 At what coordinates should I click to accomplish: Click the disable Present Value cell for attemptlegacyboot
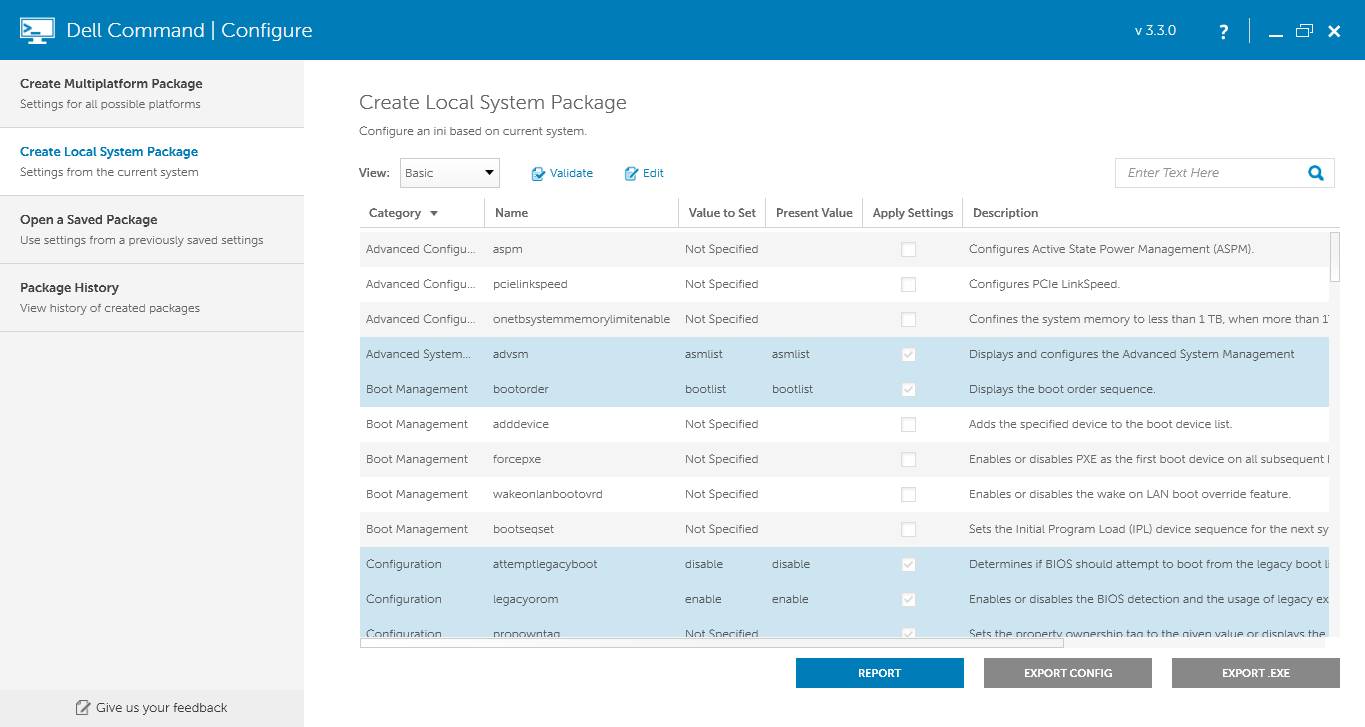pos(791,564)
